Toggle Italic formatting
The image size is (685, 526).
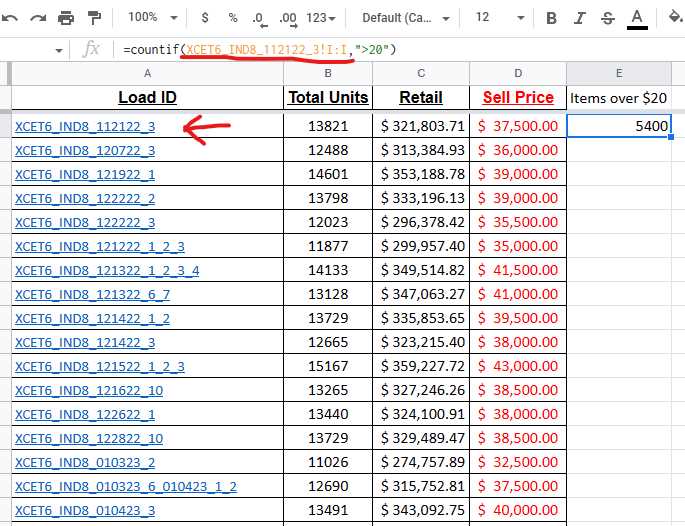click(580, 18)
